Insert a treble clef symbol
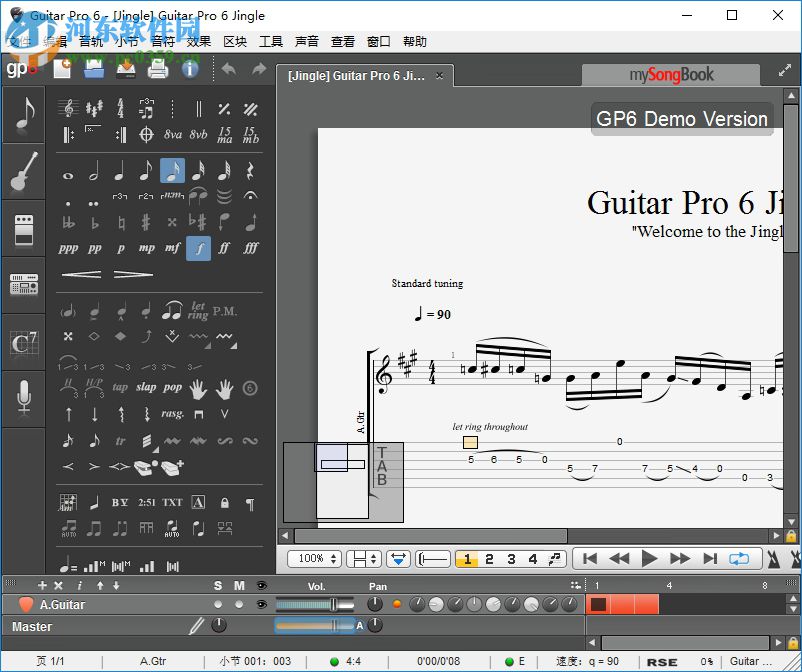Image resolution: width=802 pixels, height=672 pixels. tap(68, 108)
